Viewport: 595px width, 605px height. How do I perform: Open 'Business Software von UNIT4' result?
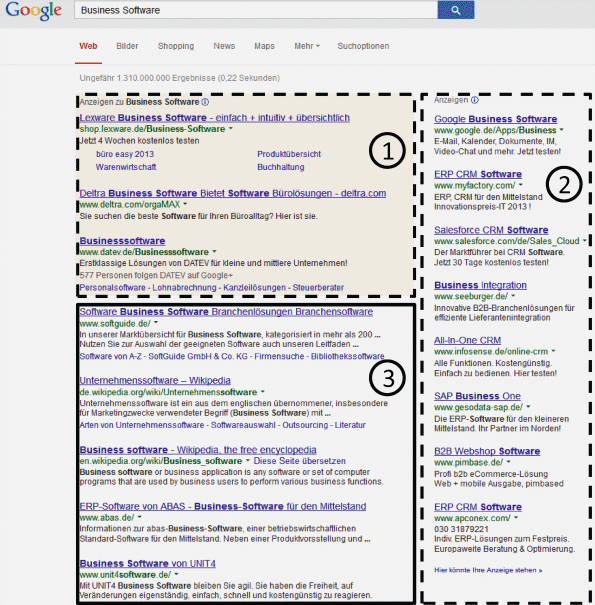tap(147, 564)
